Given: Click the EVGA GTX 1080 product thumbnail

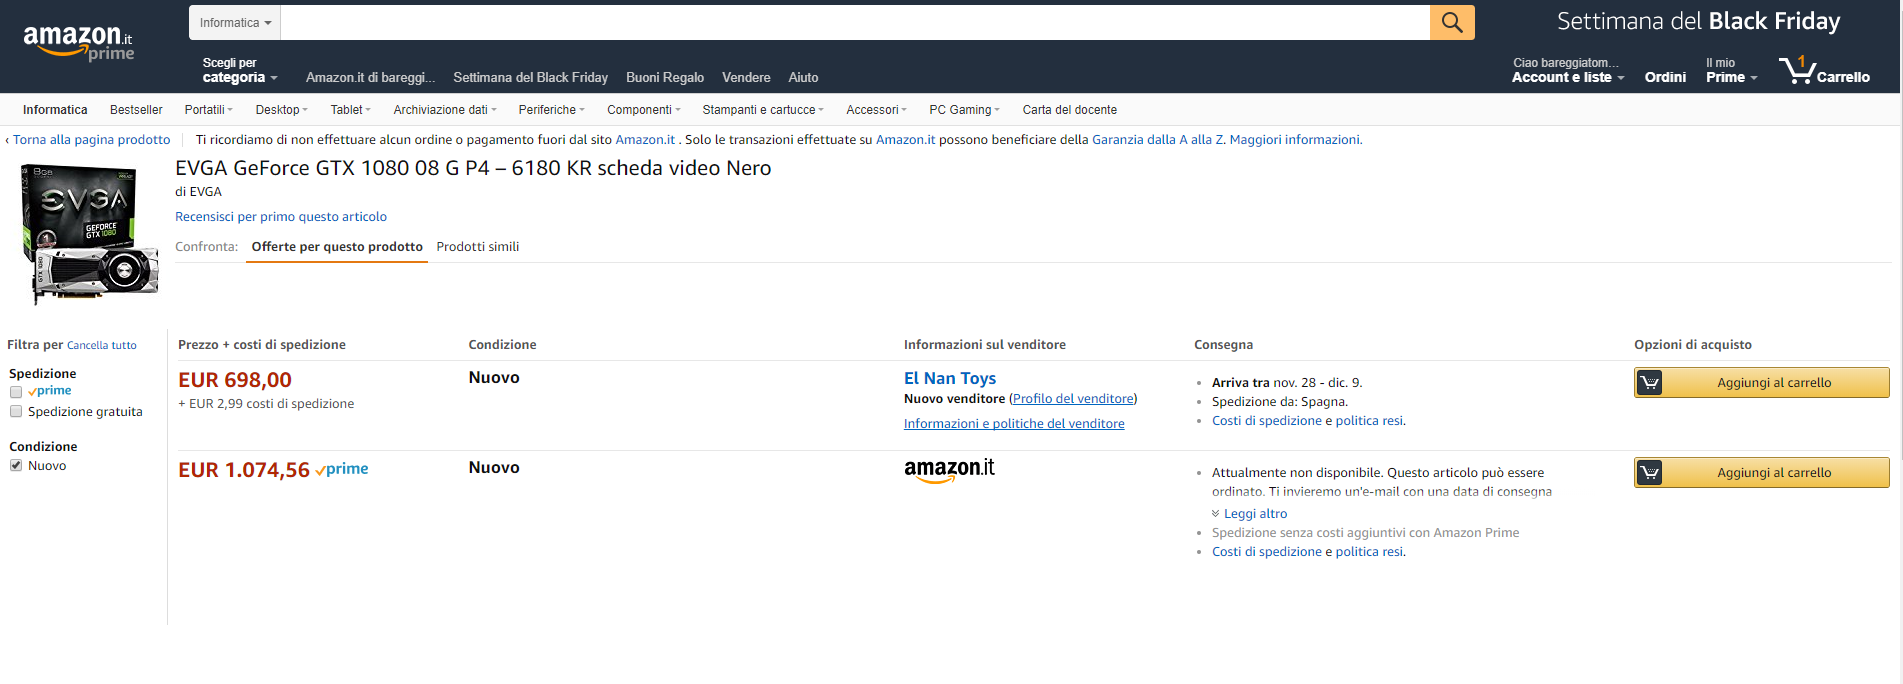Looking at the screenshot, I should point(89,235).
